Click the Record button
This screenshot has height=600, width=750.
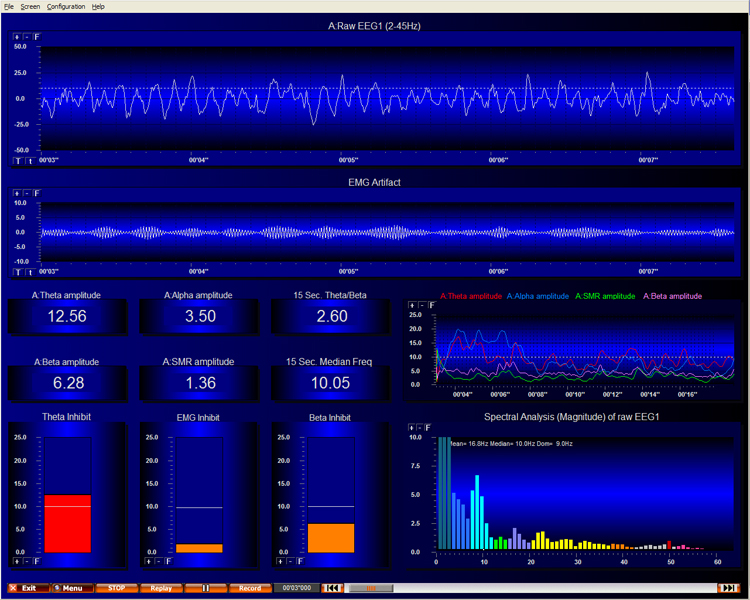tap(250, 588)
